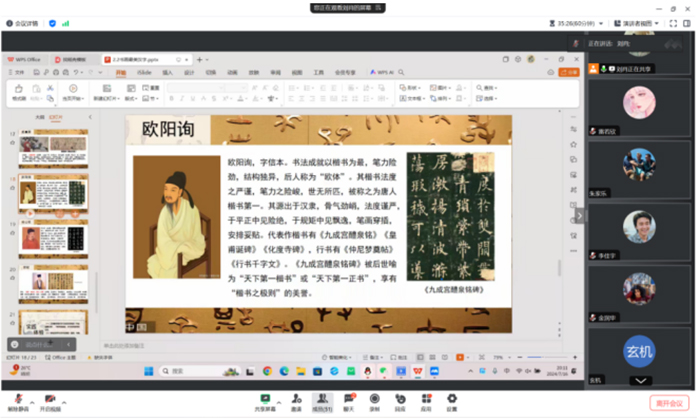The image size is (700, 420).
Task: Click the New Slide icon in WPS
Action: (107, 88)
